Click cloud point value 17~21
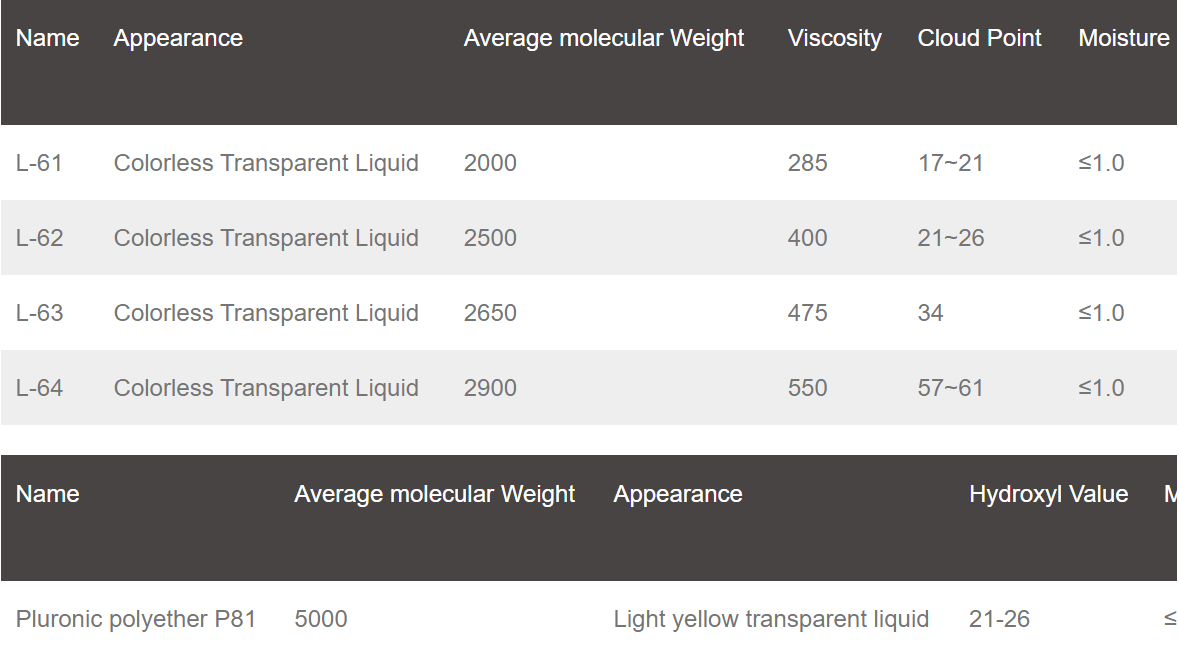 [950, 163]
